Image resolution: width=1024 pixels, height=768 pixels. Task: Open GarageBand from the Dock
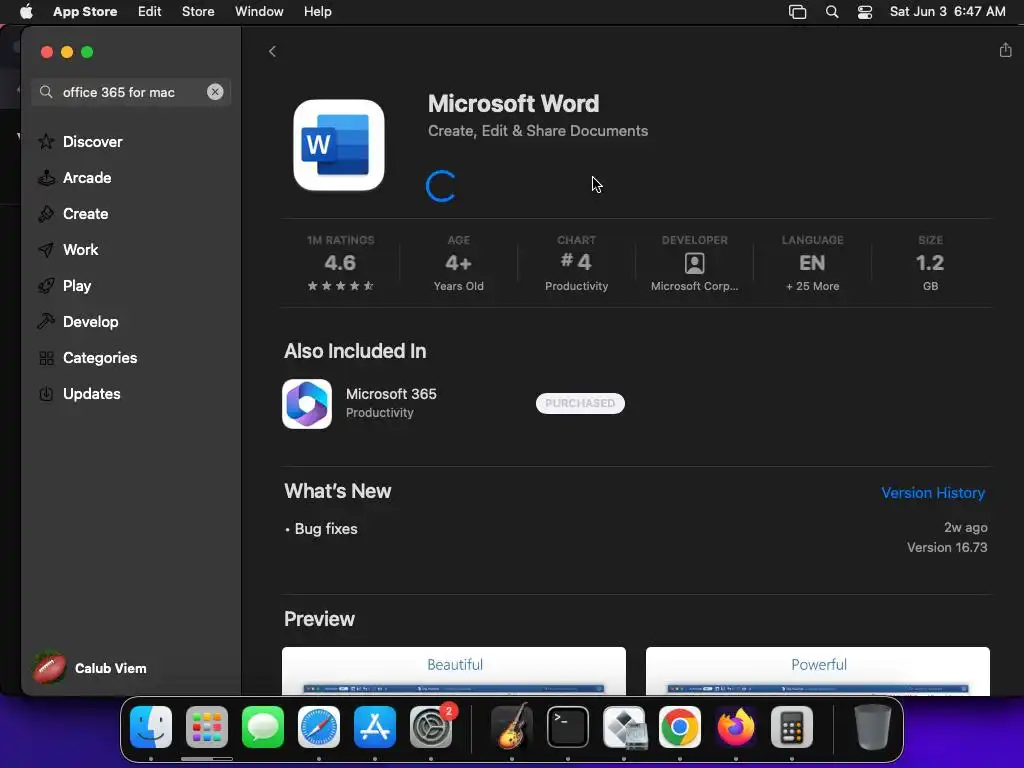click(511, 727)
